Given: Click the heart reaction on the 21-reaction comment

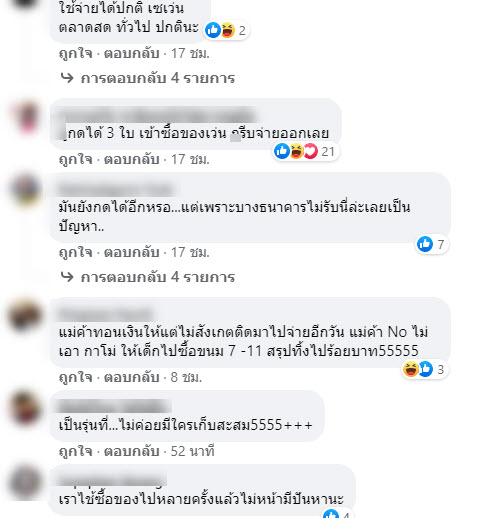Looking at the screenshot, I should pos(310,151).
